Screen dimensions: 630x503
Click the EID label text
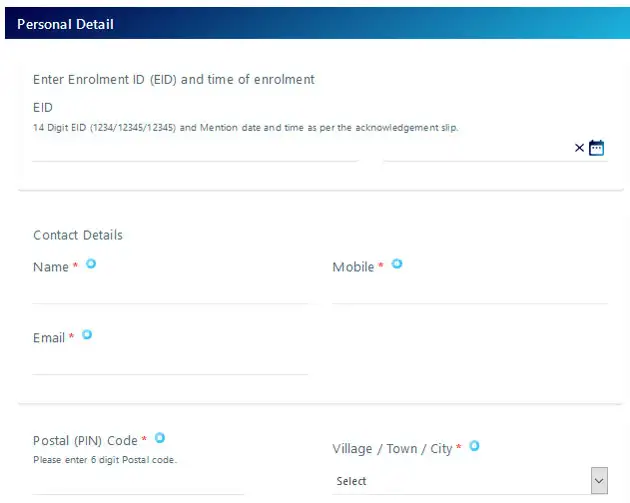(43, 107)
